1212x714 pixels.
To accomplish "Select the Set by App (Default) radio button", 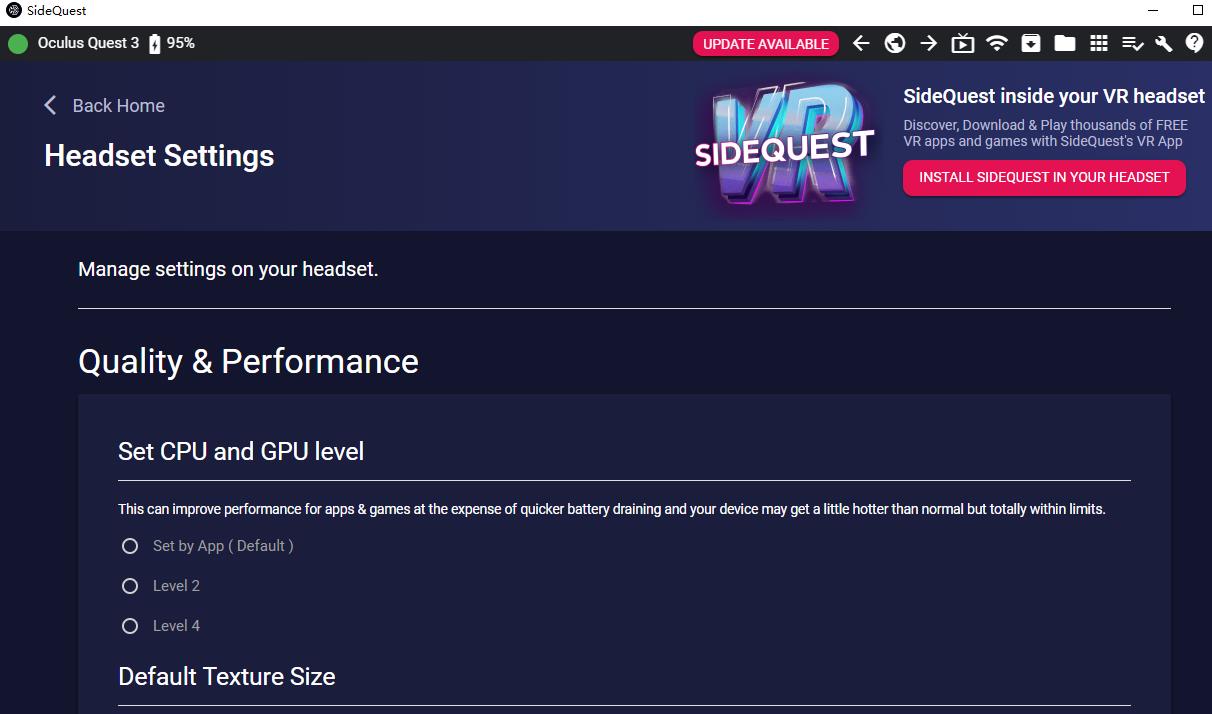I will click(130, 546).
